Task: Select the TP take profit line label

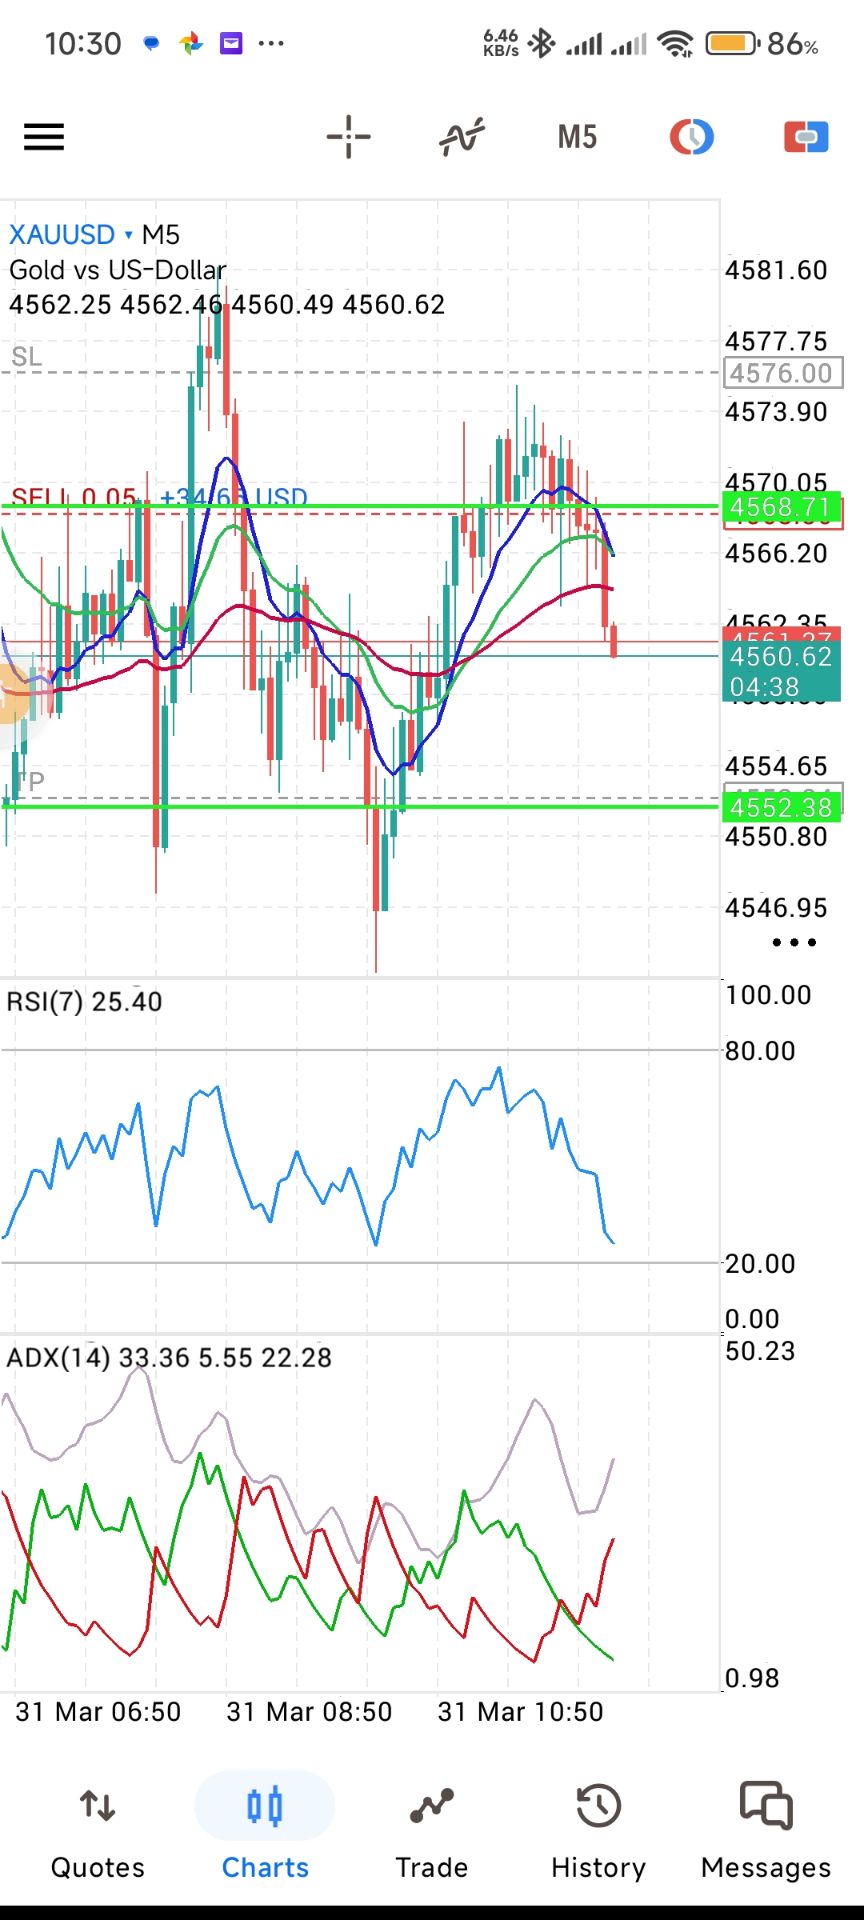Action: 32,781
